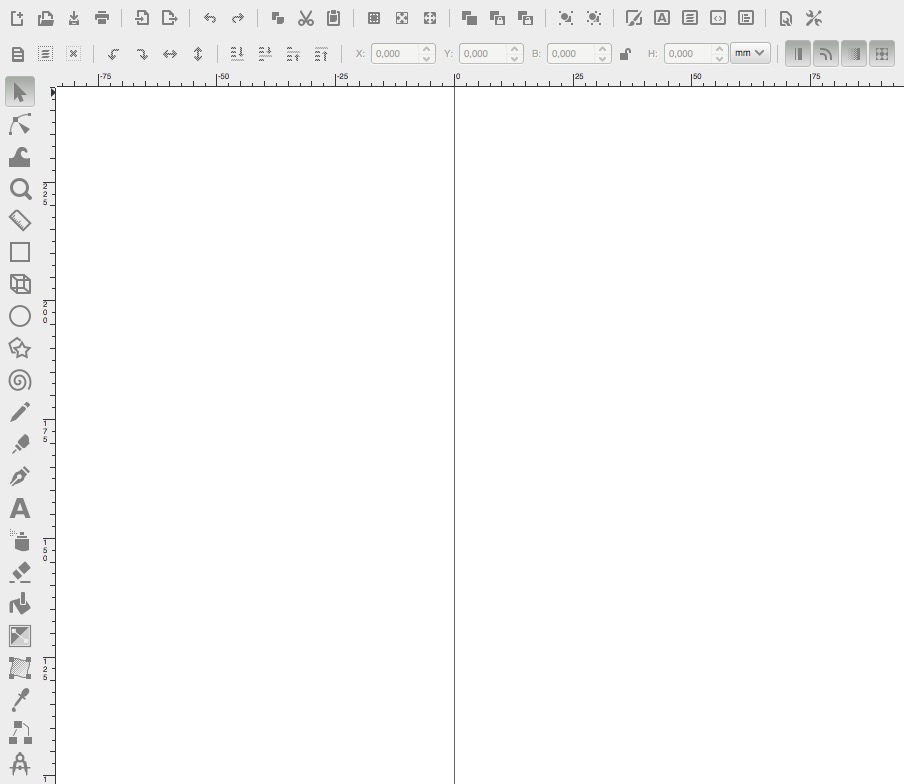Click the Undo arrow button
Image resolution: width=904 pixels, height=784 pixels.
pyautogui.click(x=210, y=18)
